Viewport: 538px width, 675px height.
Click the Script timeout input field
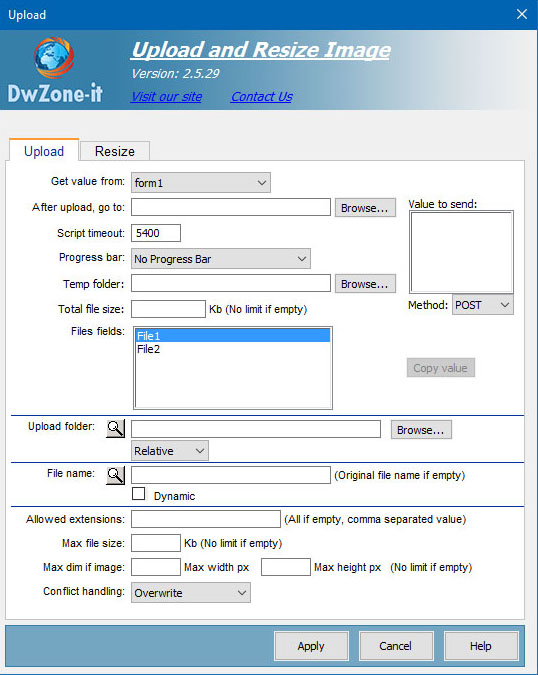pos(156,233)
